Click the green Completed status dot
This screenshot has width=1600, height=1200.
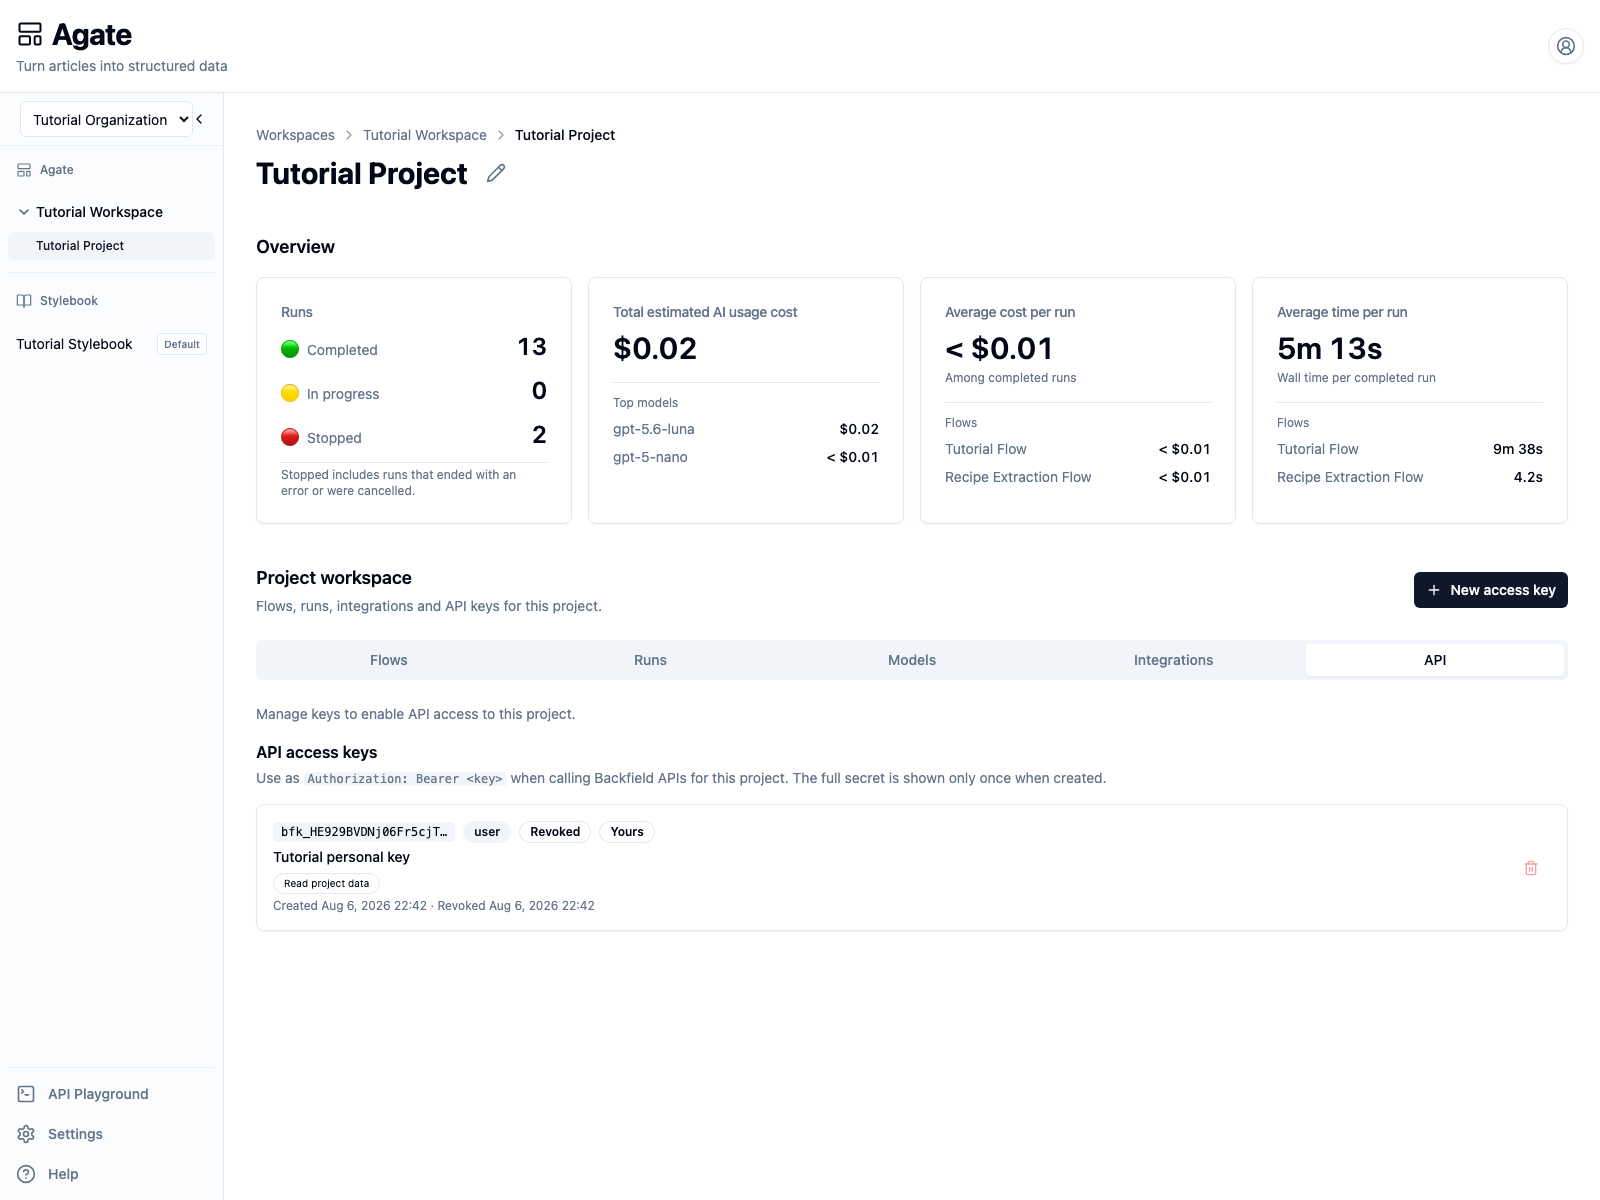coord(290,349)
